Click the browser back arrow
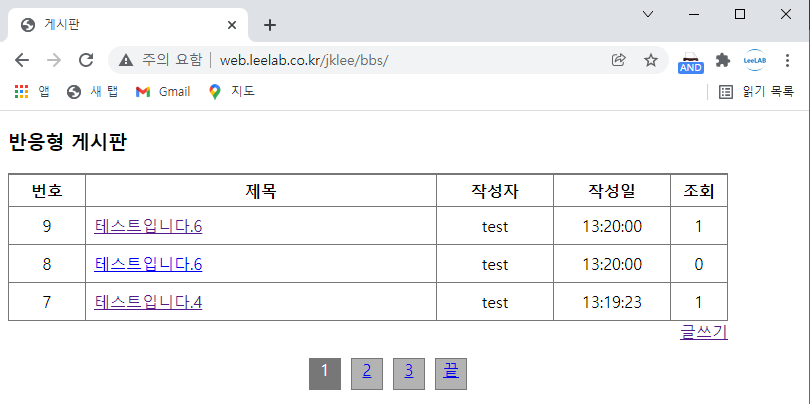810x404 pixels. point(22,60)
